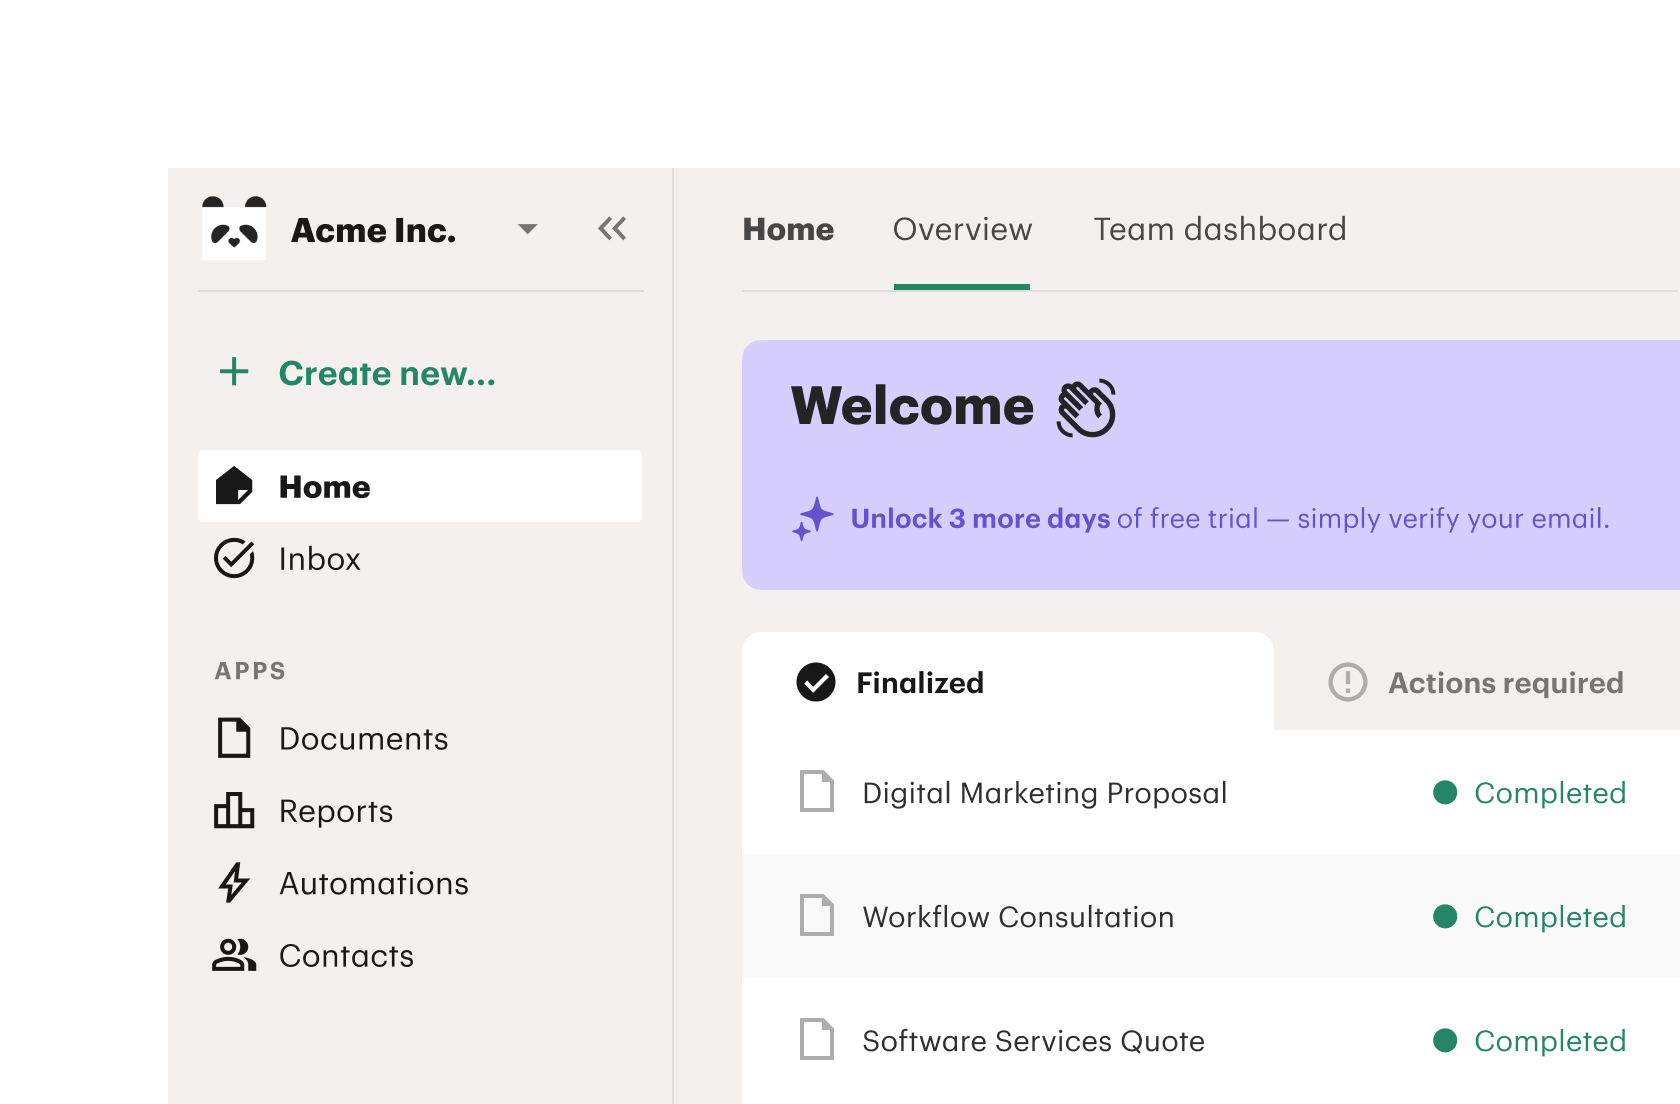Open the Contacts people icon
This screenshot has width=1680, height=1104.
[x=234, y=955]
